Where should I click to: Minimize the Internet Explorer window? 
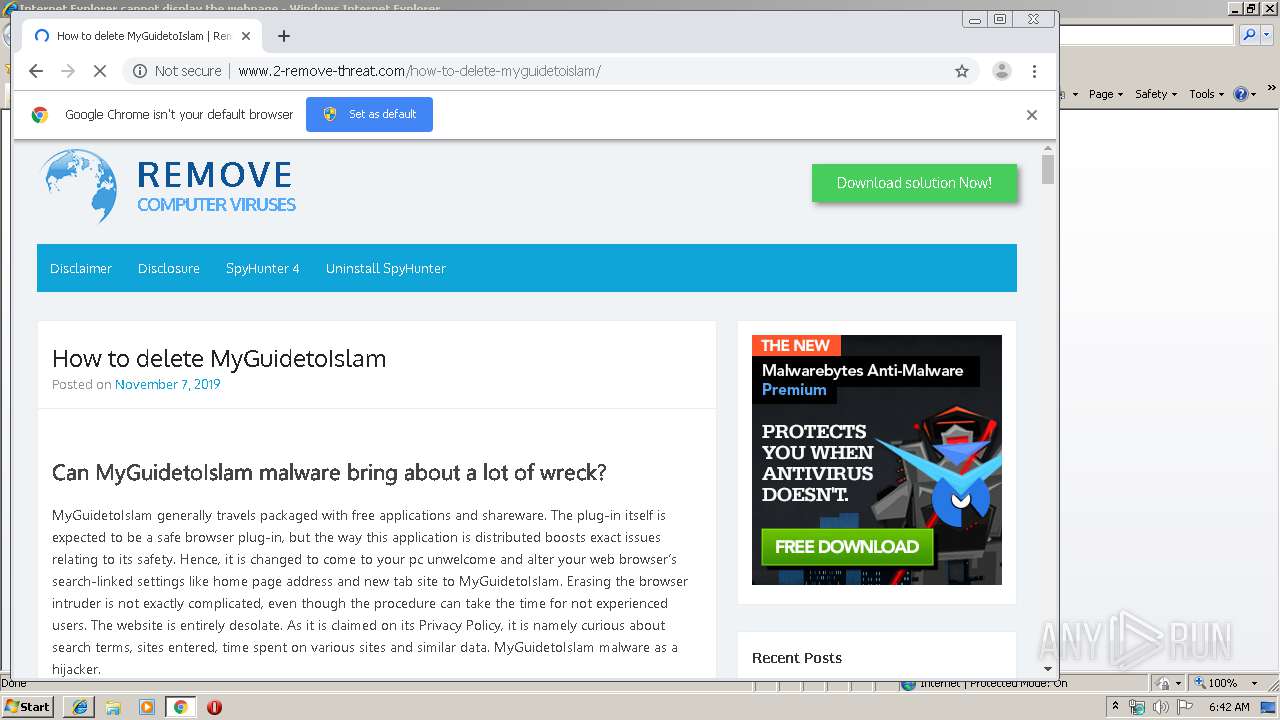pos(1234,8)
